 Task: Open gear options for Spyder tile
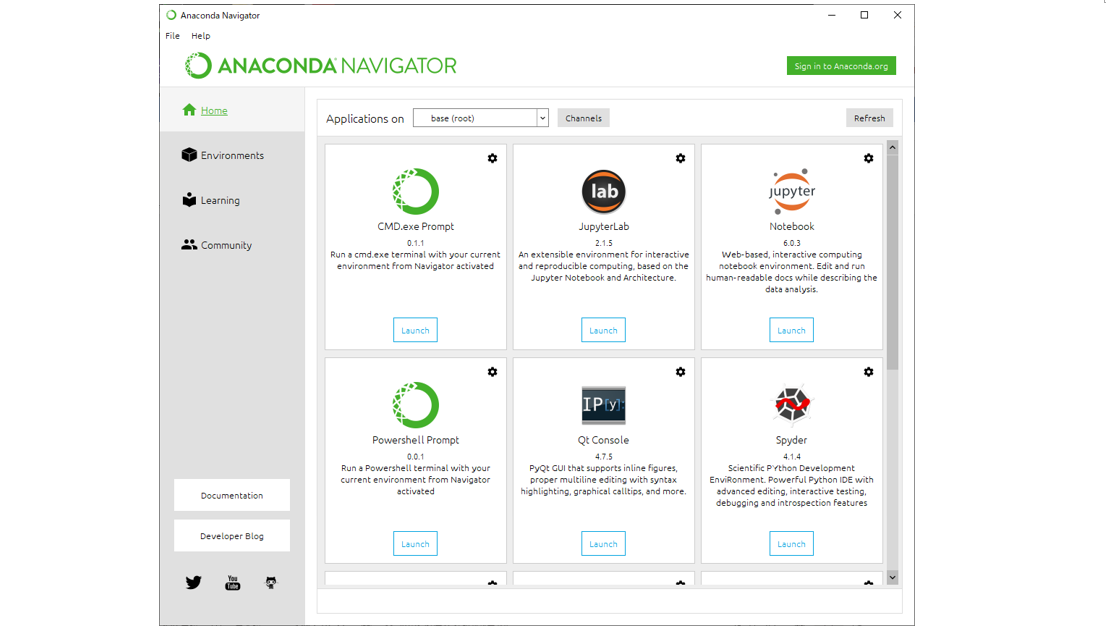point(868,372)
